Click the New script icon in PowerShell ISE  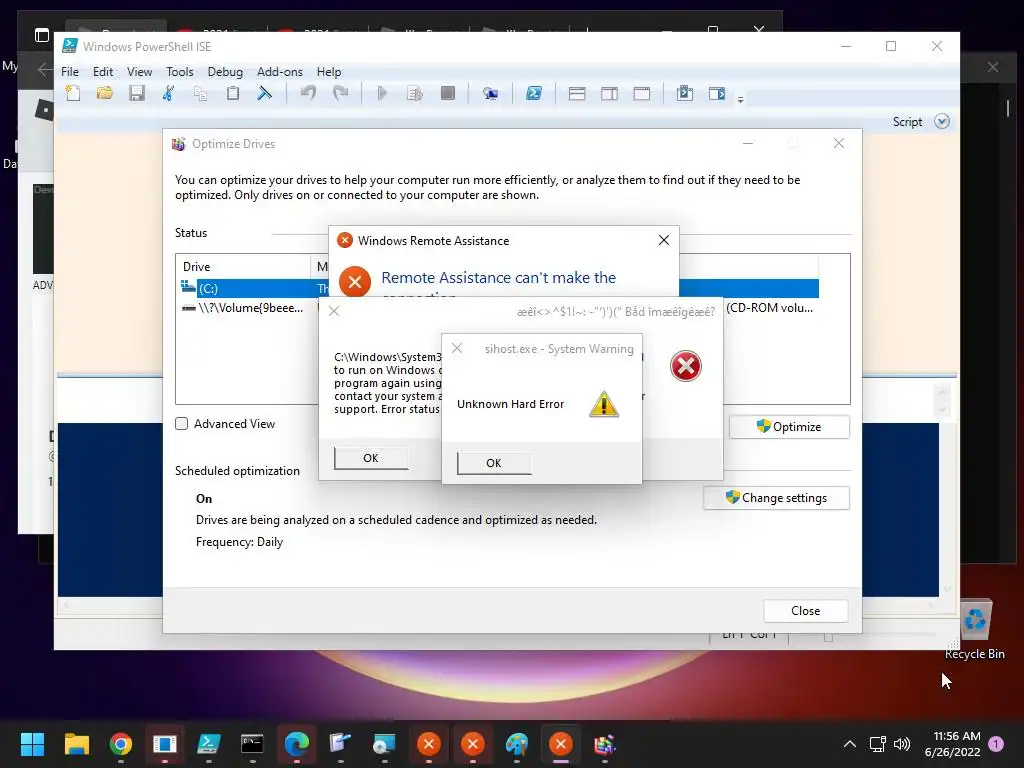(x=73, y=93)
